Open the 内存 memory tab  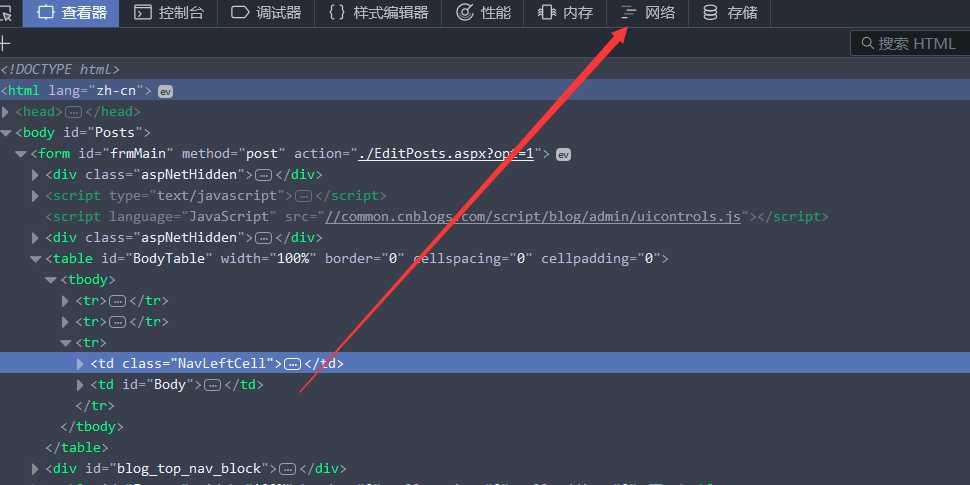pos(565,12)
